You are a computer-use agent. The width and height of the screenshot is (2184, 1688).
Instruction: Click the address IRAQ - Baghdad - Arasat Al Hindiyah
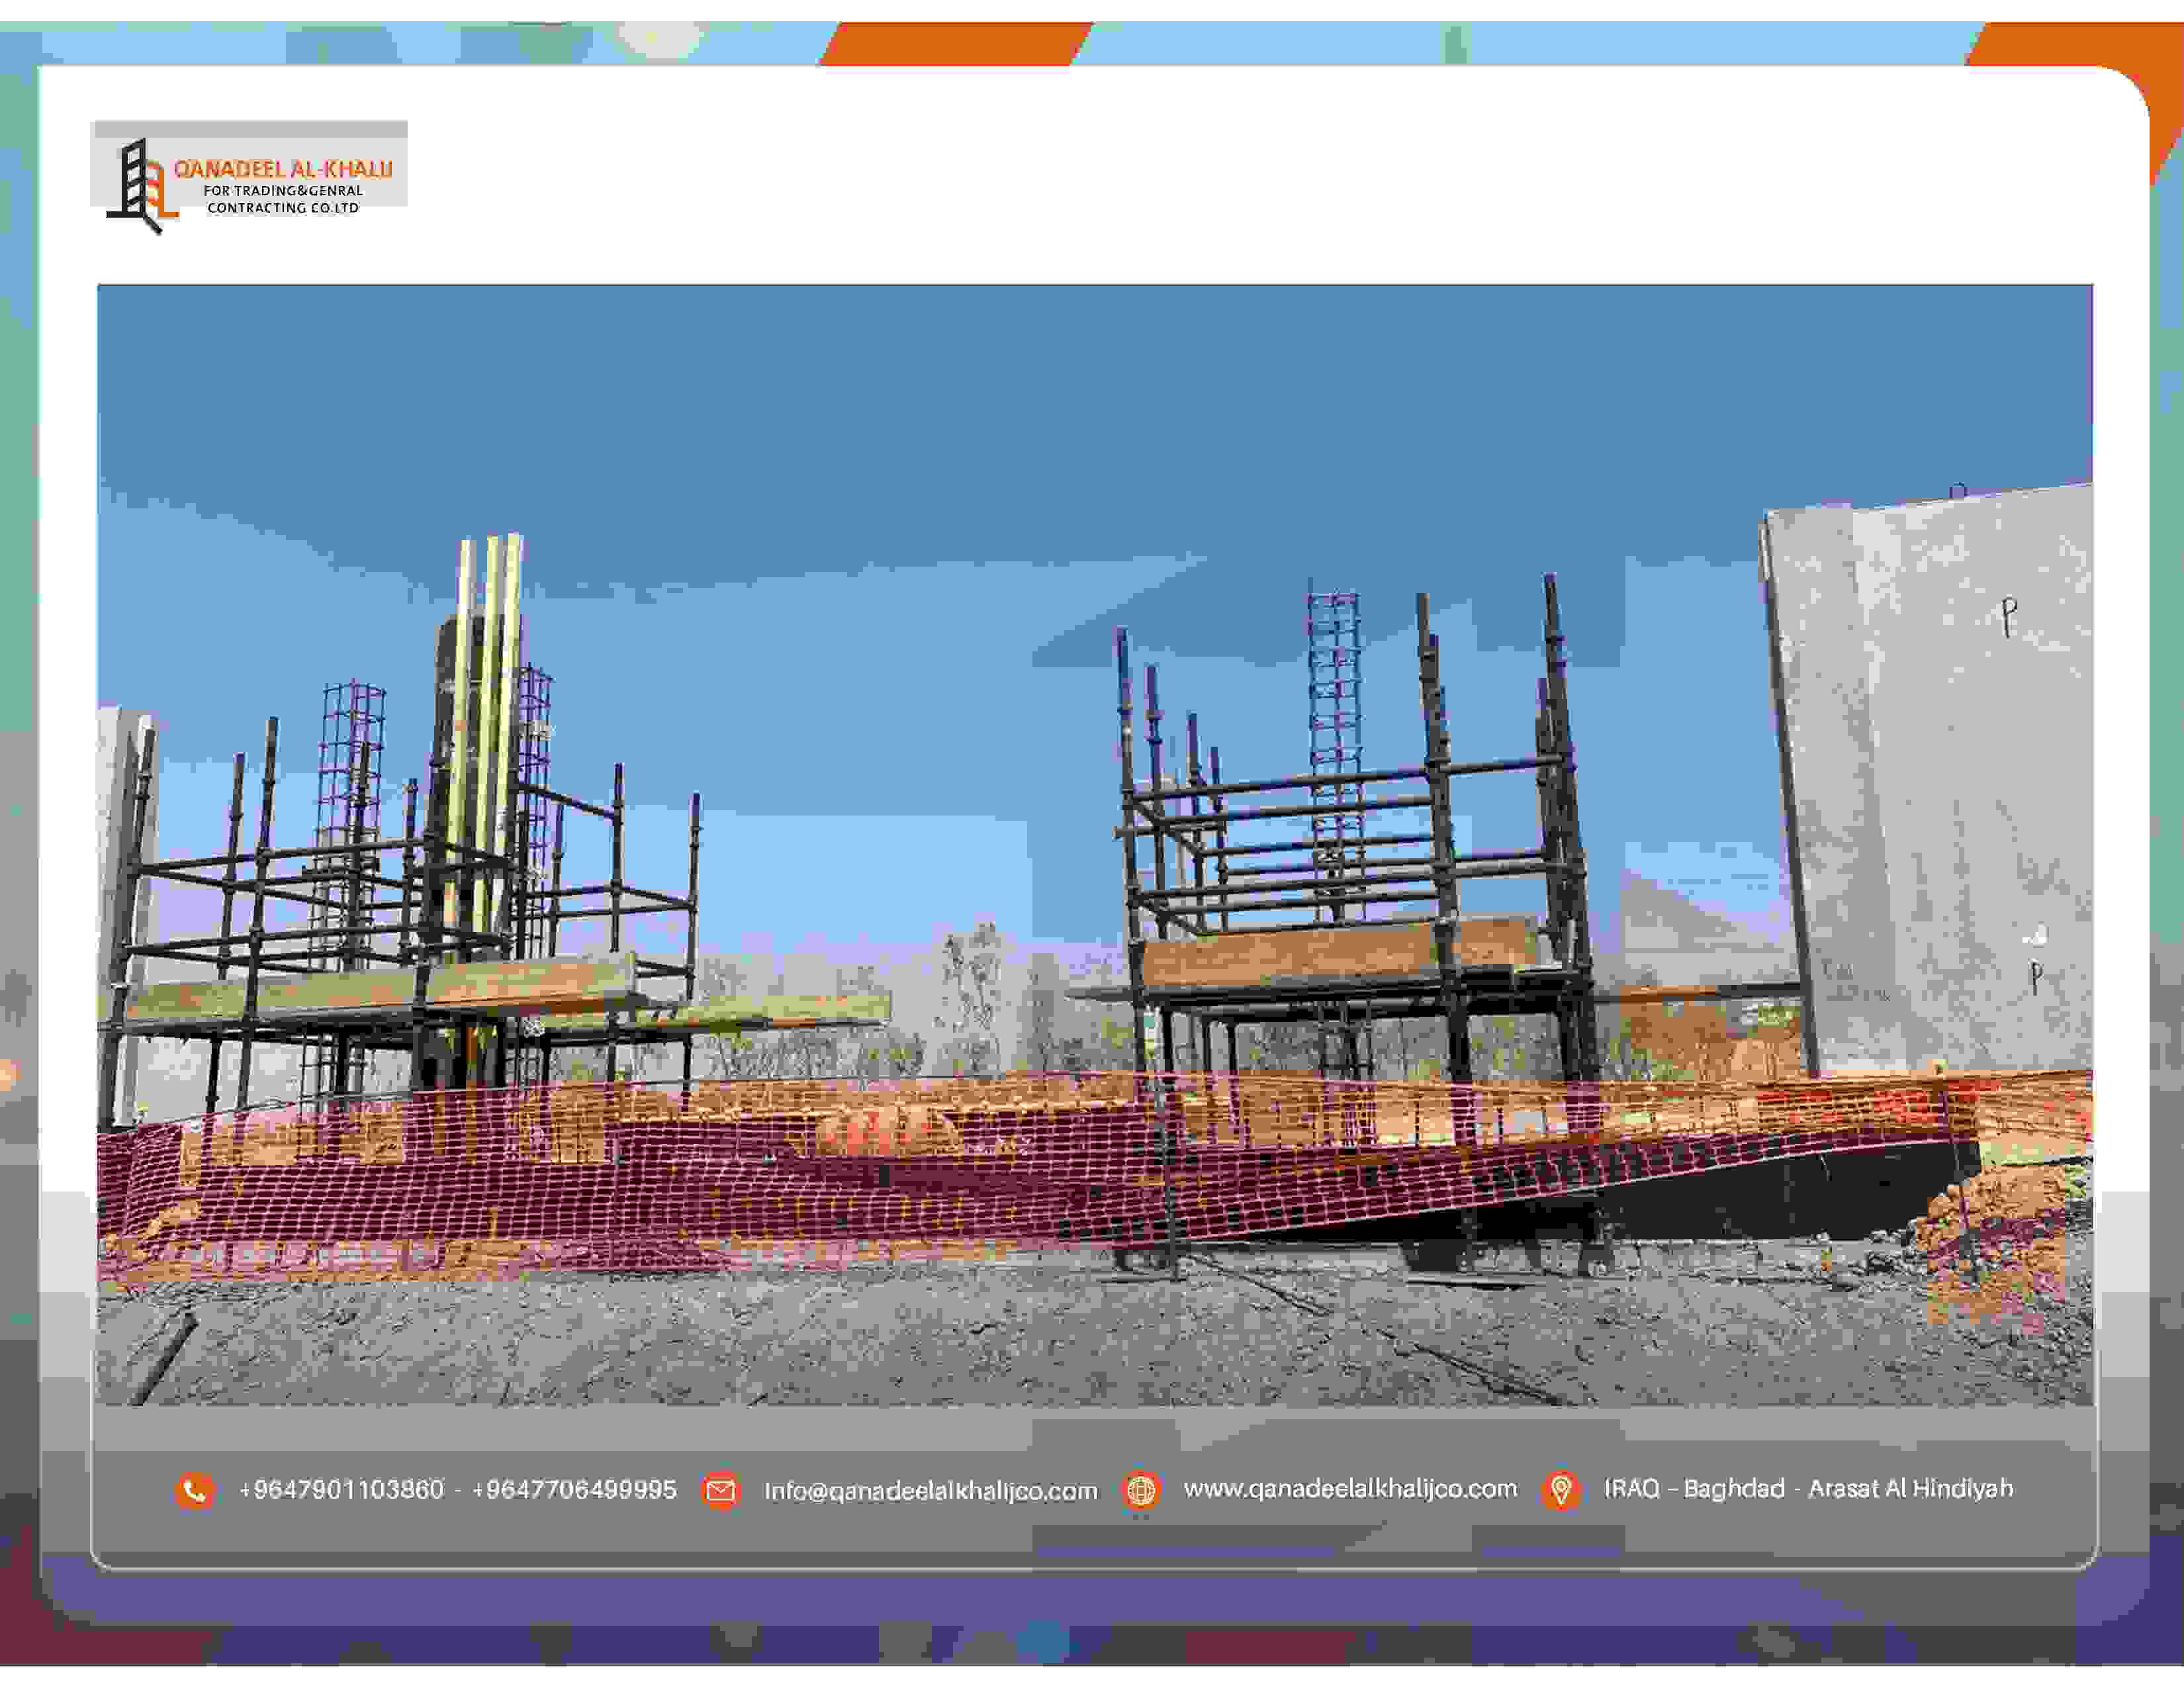point(1809,1489)
